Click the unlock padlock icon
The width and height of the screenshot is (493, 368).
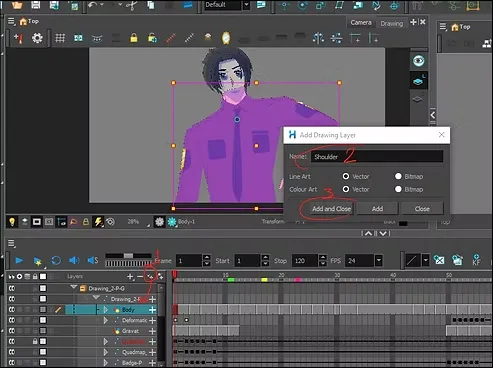click(152, 38)
